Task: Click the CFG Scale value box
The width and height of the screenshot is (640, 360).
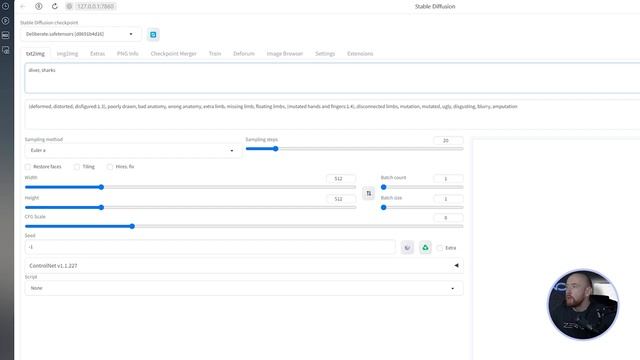Action: (448, 218)
